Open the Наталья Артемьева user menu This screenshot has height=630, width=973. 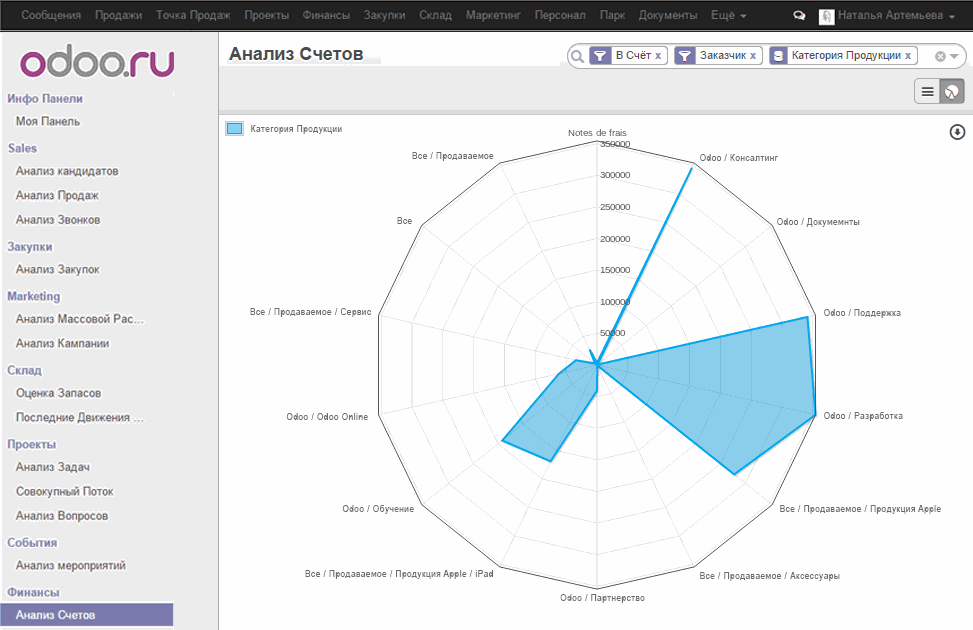pyautogui.click(x=896, y=15)
